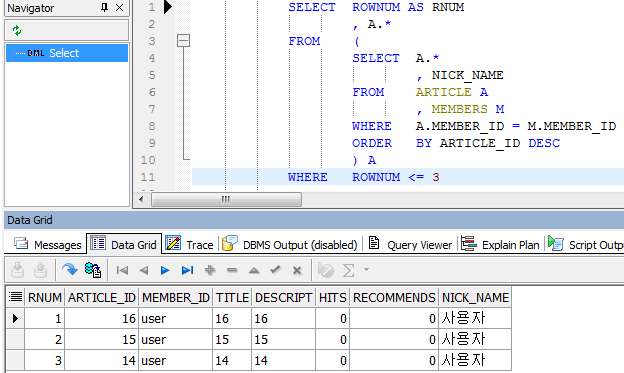
Task: Click the import grid data upload icon
Action: pyautogui.click(x=40, y=270)
